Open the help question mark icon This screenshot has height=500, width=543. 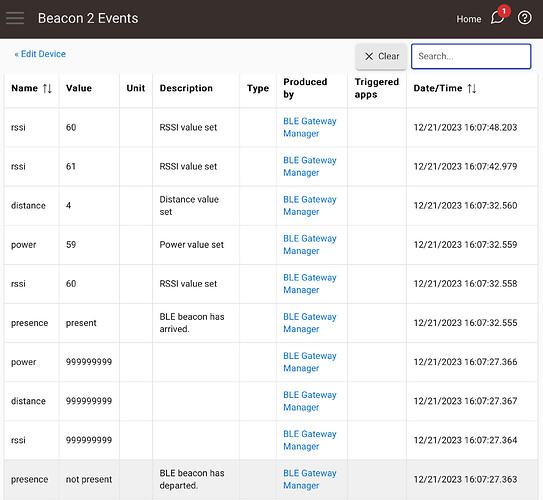(524, 18)
